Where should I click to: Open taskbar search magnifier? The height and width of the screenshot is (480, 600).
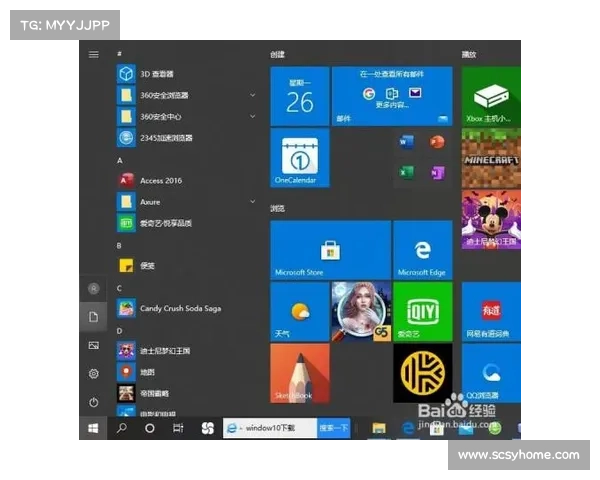tap(122, 428)
